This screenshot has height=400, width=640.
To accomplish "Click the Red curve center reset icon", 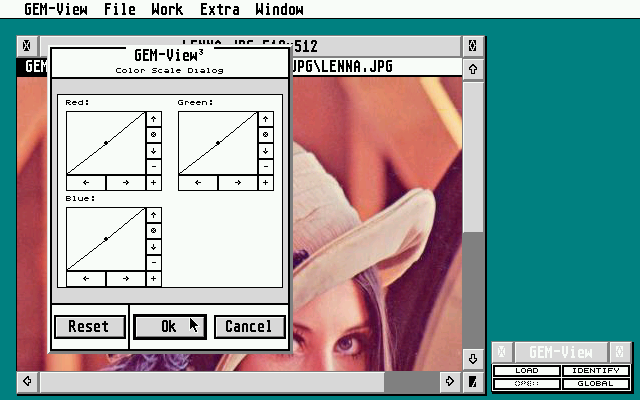I will [x=153, y=135].
